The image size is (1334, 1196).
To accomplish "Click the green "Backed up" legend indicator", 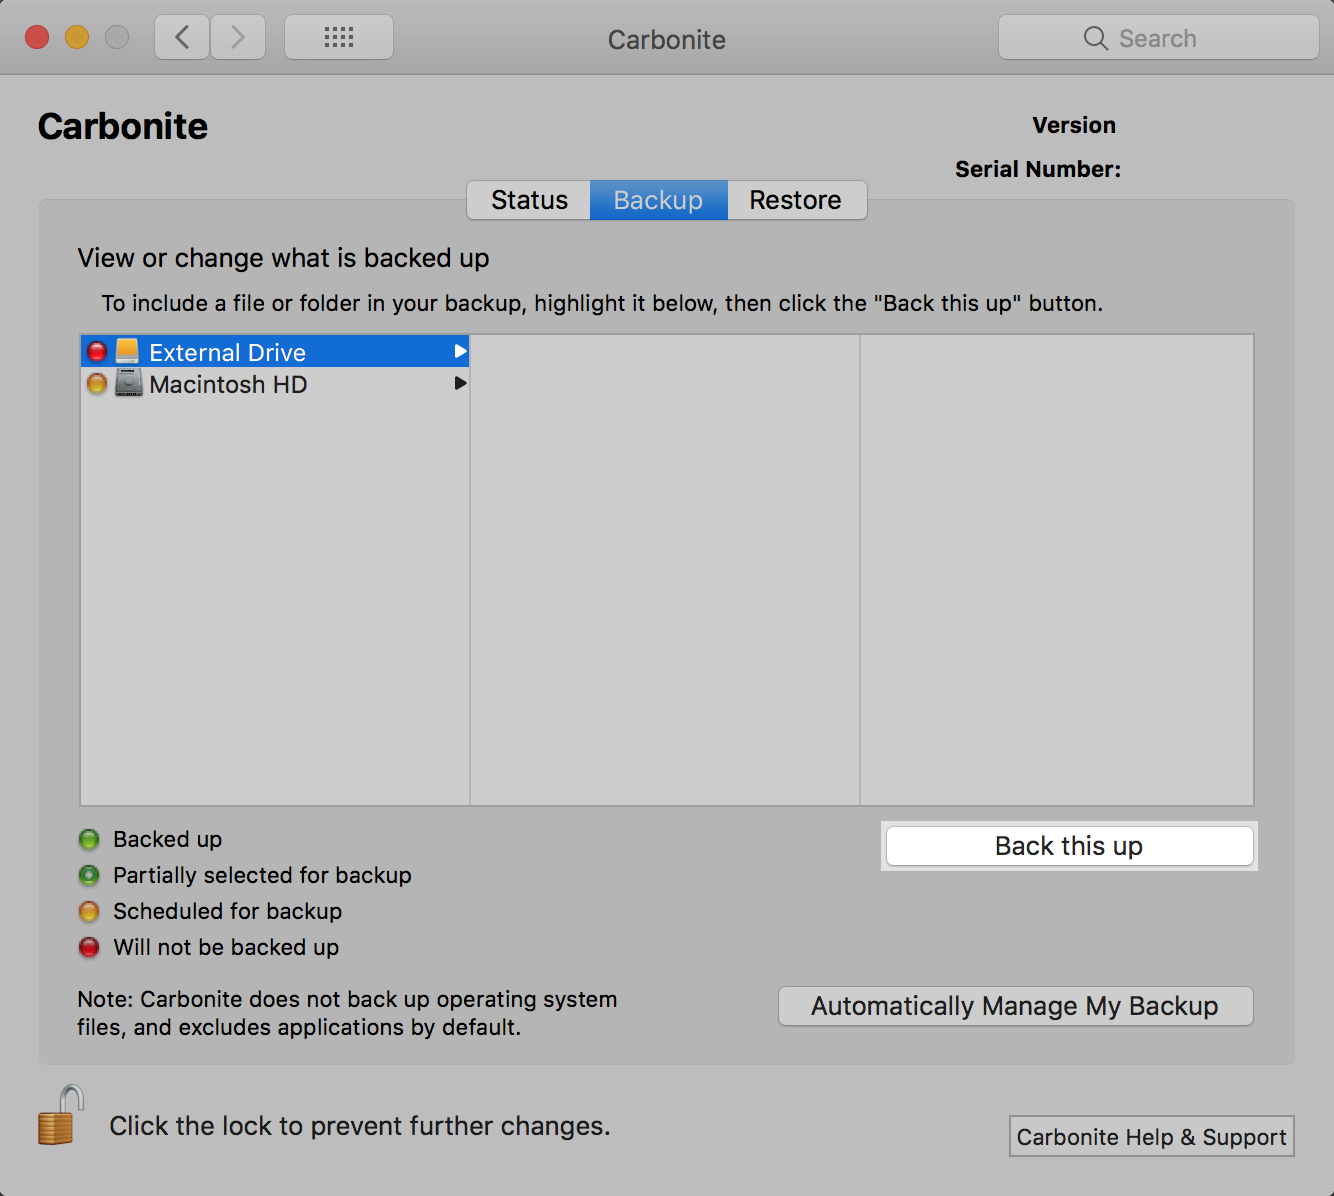I will [89, 839].
